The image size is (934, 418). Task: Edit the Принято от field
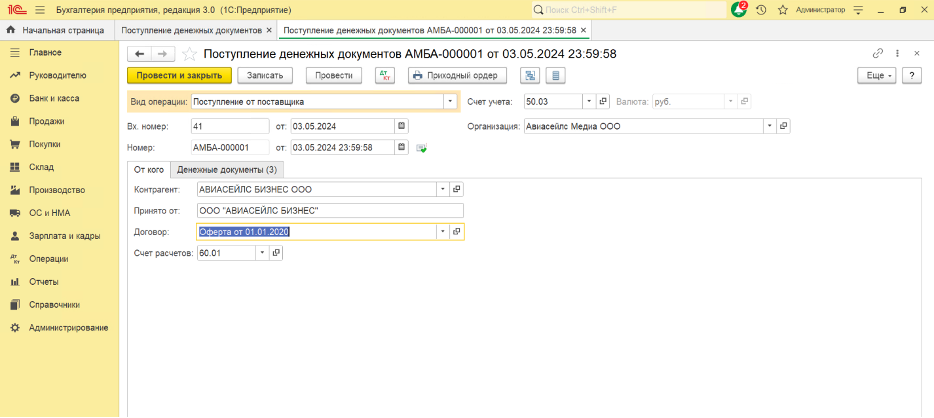point(329,211)
